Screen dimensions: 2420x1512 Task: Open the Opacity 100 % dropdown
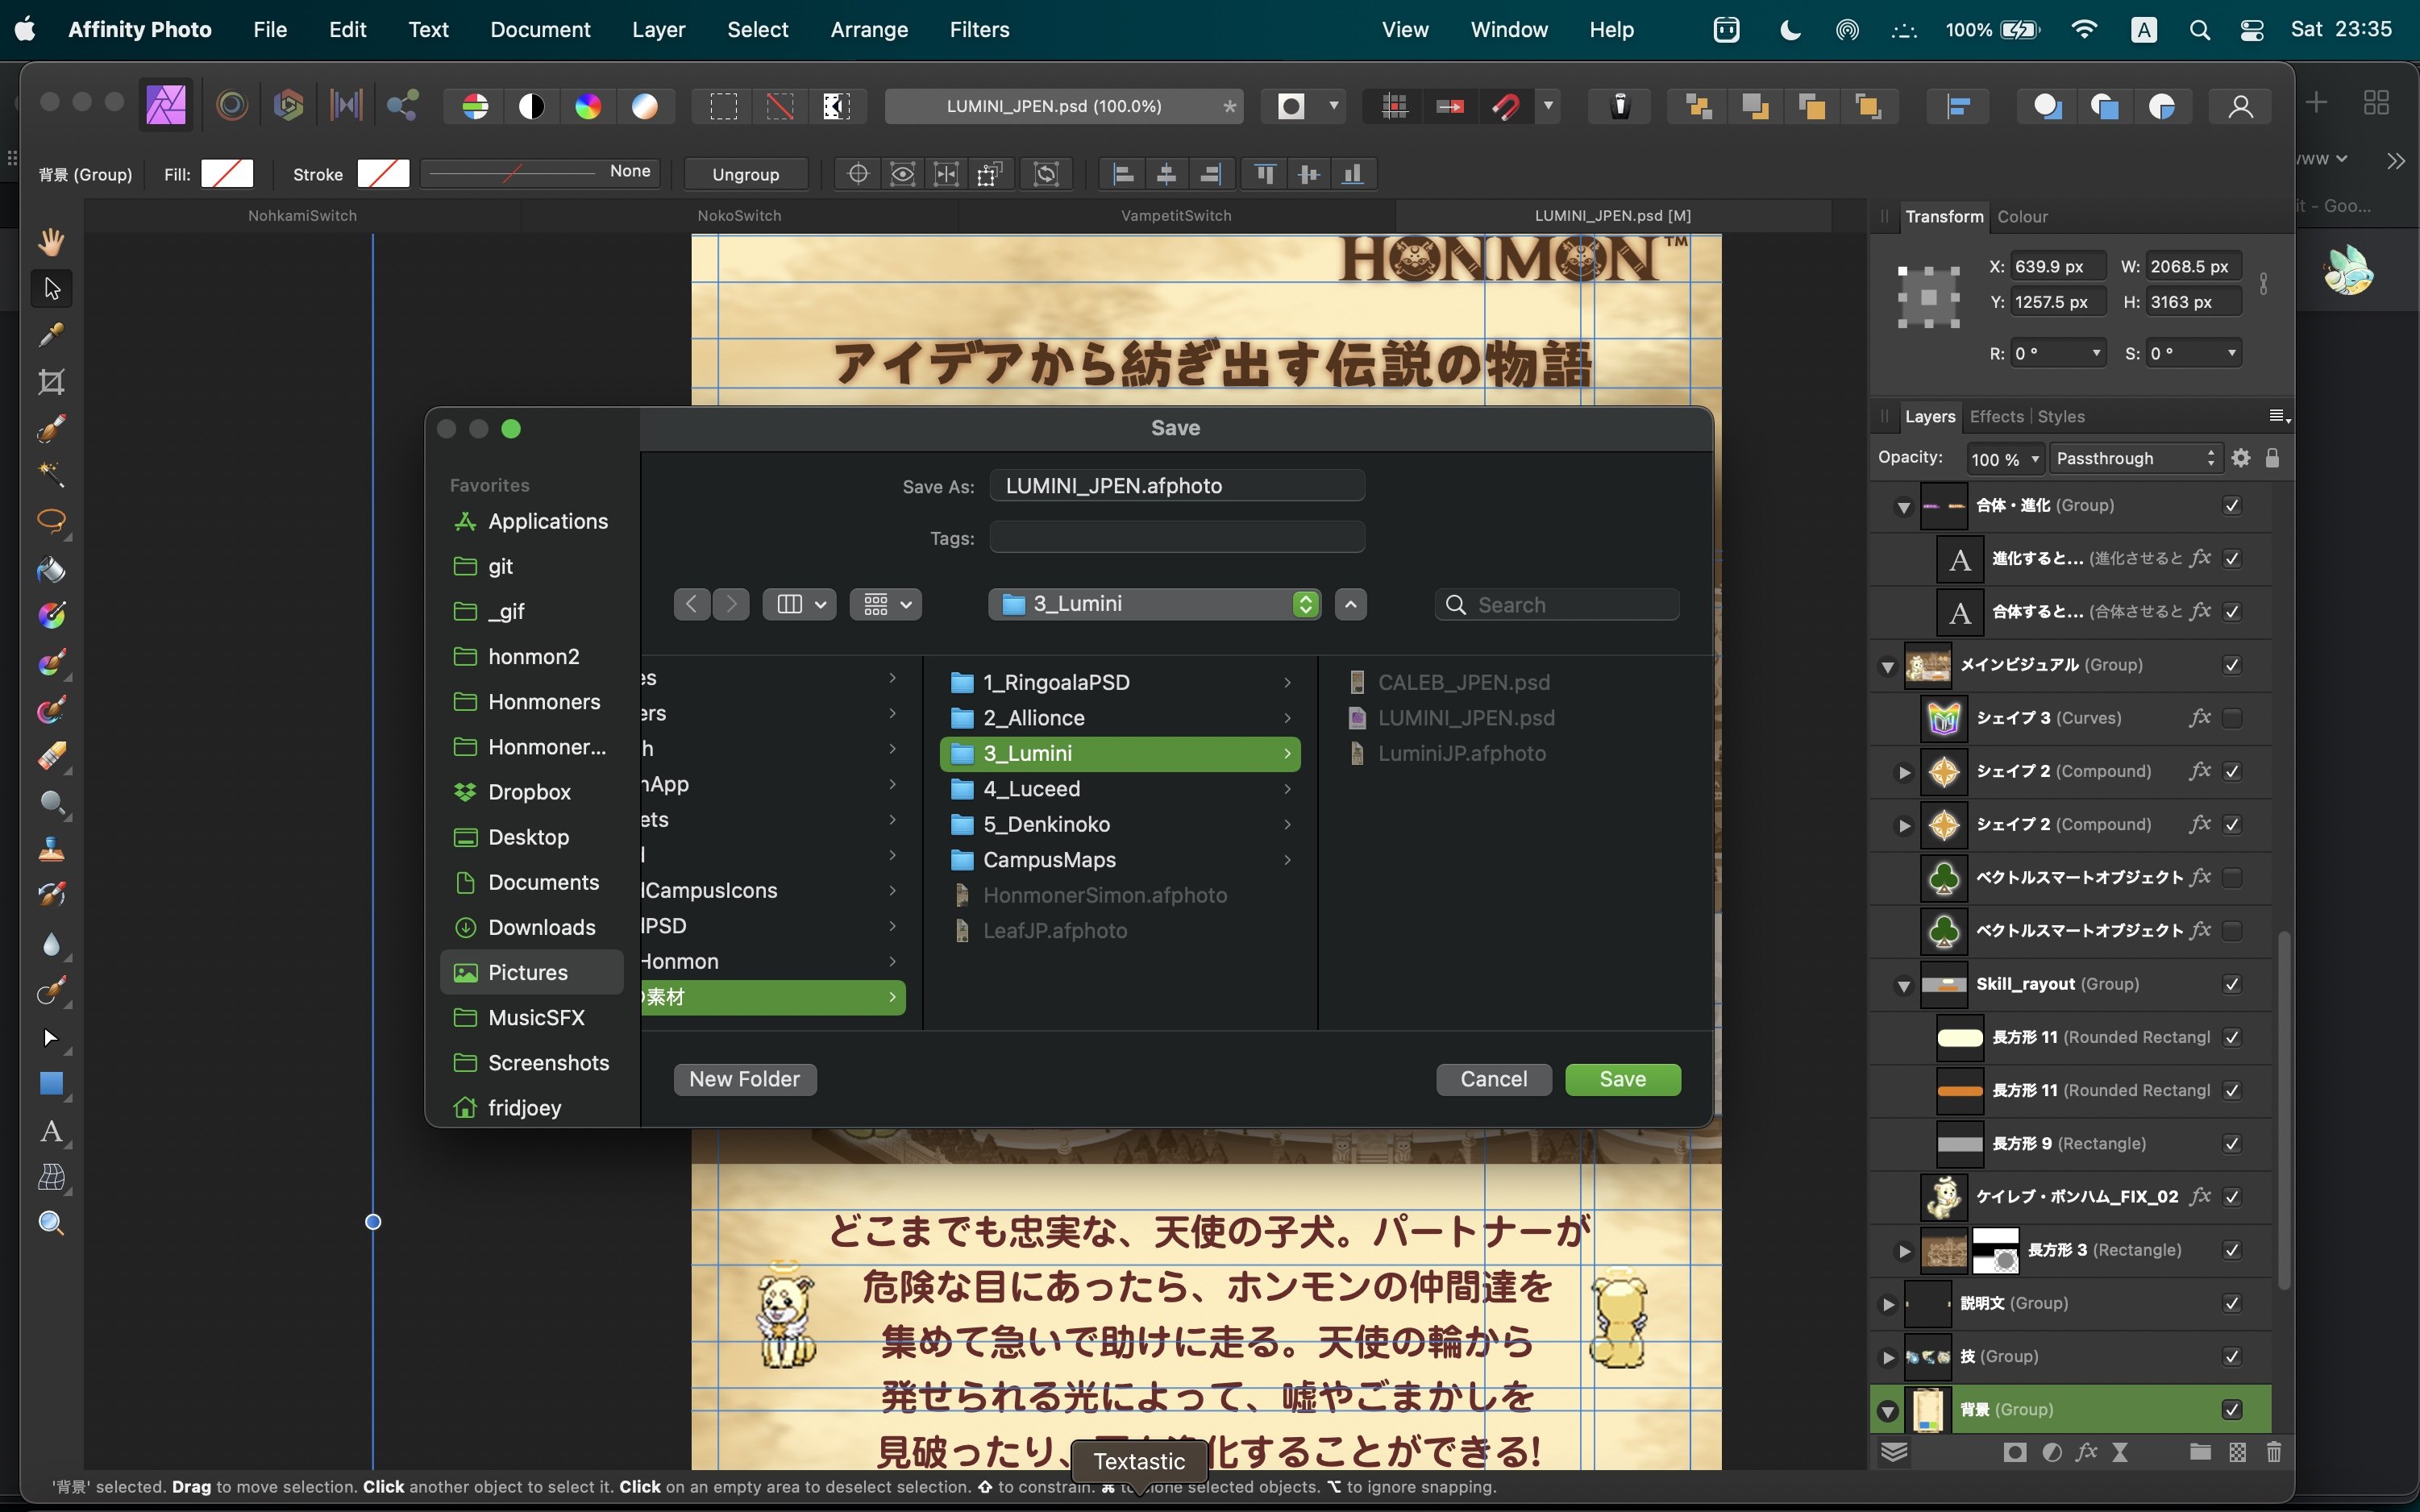pyautogui.click(x=2004, y=458)
